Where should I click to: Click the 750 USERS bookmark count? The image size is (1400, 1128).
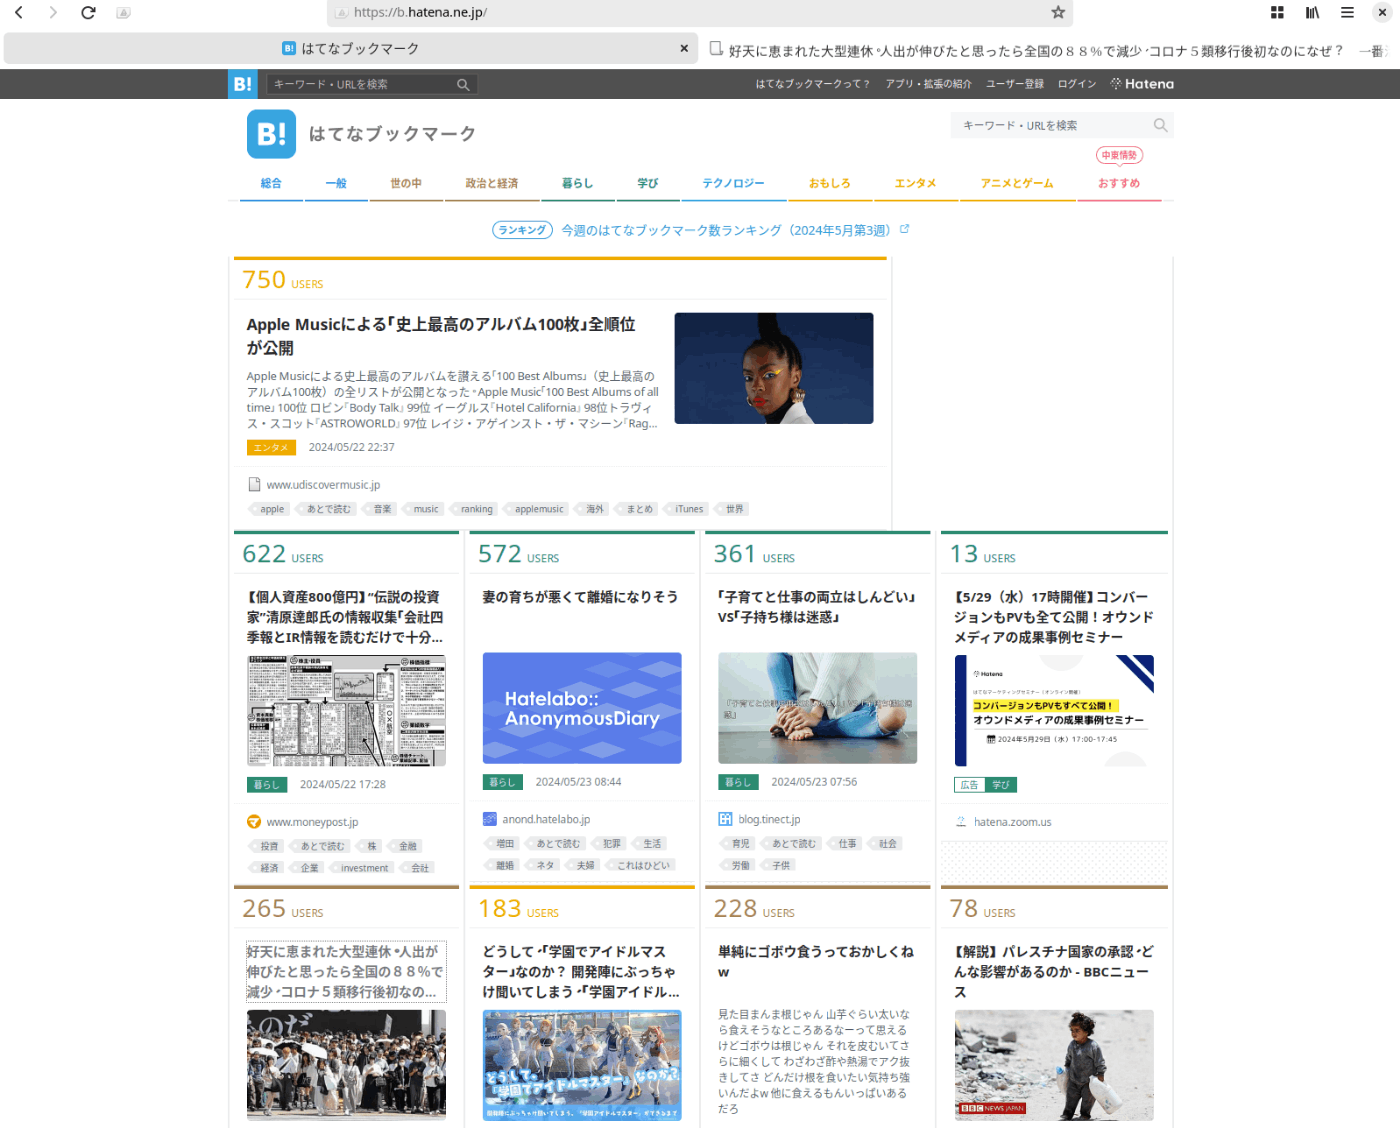283,280
